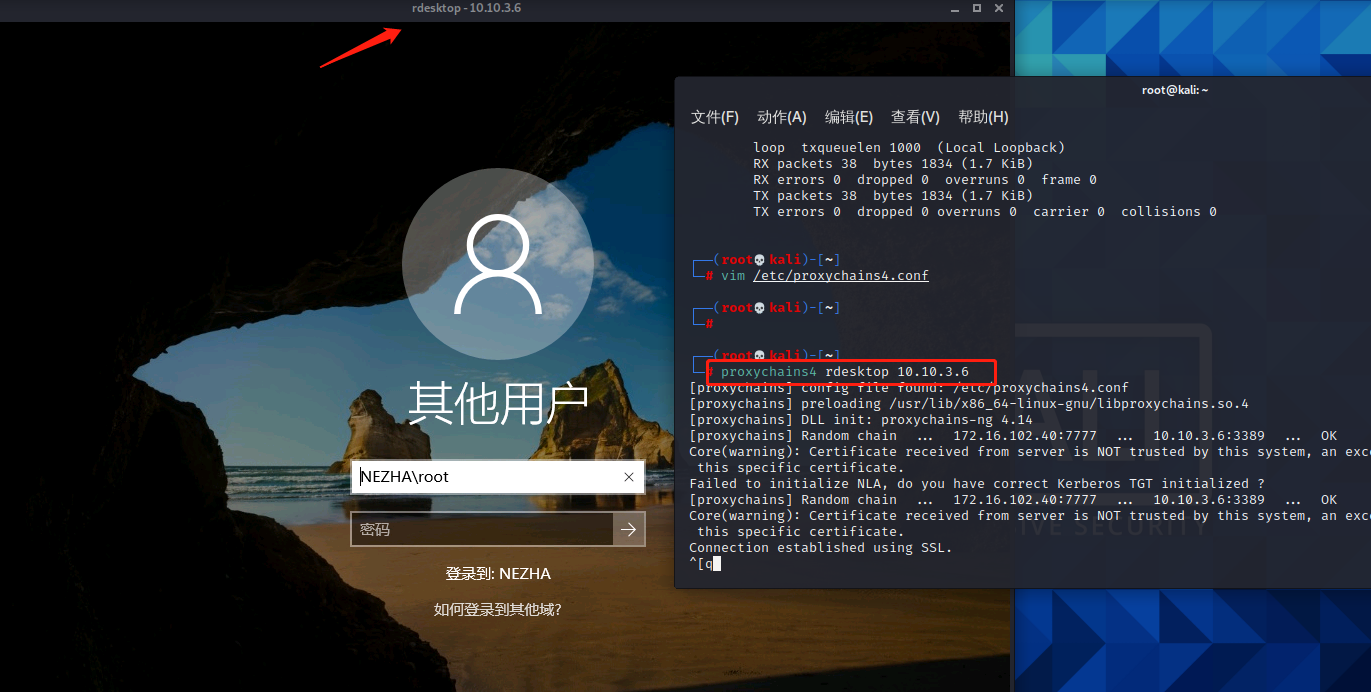Click the 'config file found' proxychains line
This screenshot has height=692, width=1371.
pos(909,387)
